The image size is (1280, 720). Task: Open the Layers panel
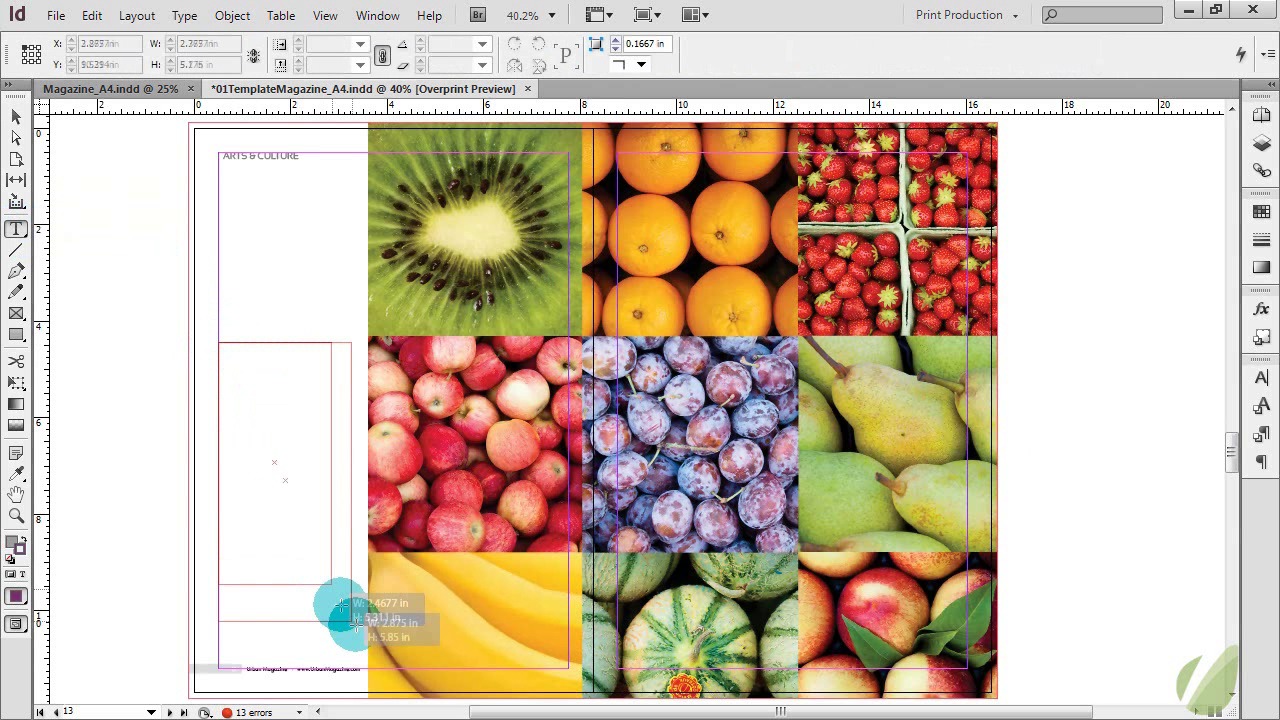coord(1261,144)
